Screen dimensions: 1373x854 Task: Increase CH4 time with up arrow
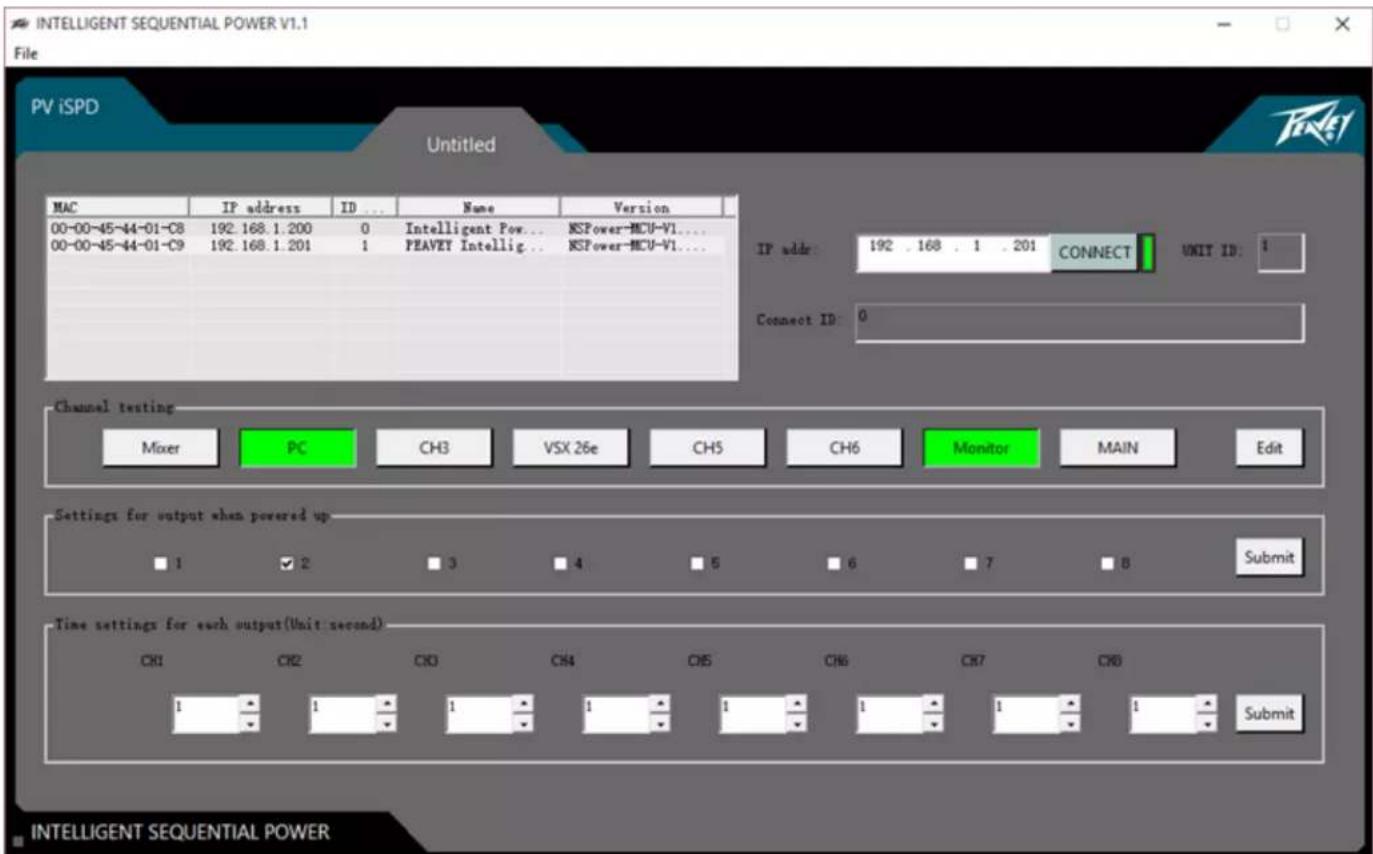tap(661, 705)
